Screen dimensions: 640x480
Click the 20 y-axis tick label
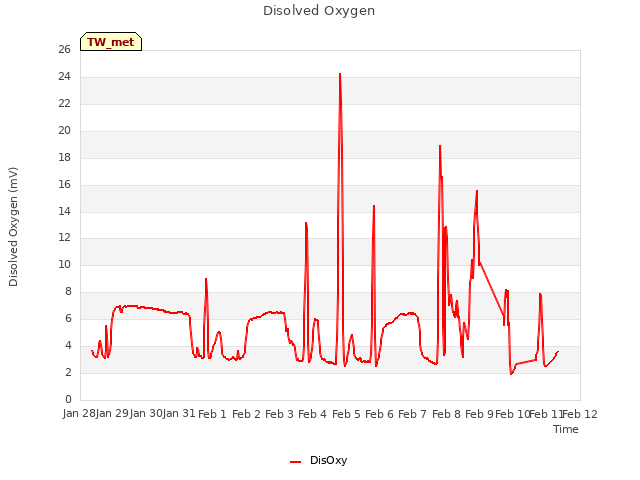64,130
